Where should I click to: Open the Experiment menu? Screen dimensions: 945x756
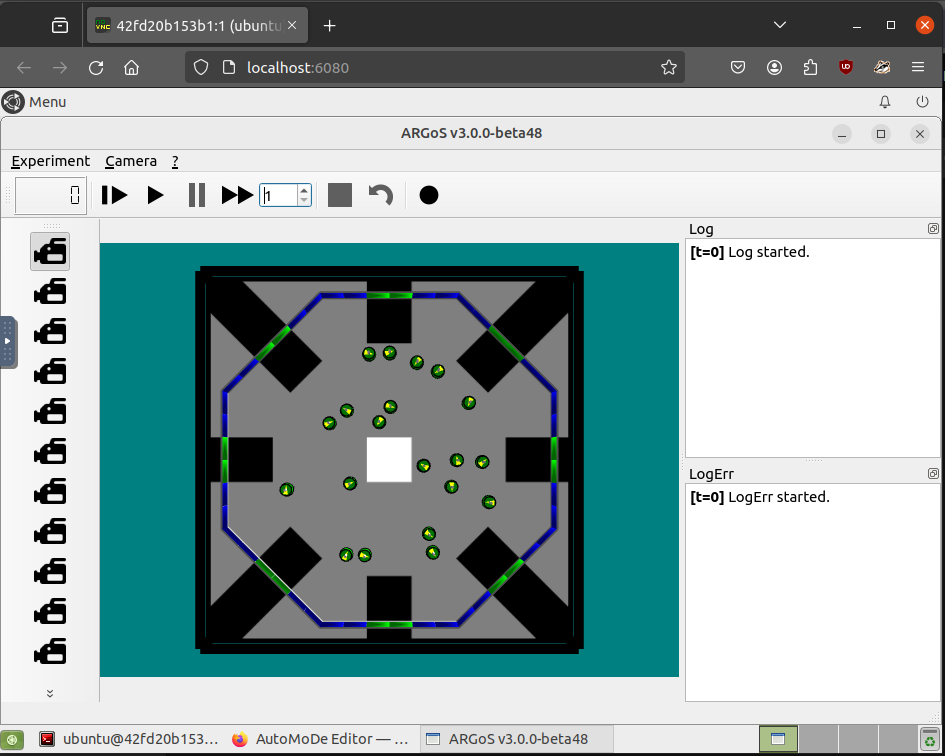[51, 161]
